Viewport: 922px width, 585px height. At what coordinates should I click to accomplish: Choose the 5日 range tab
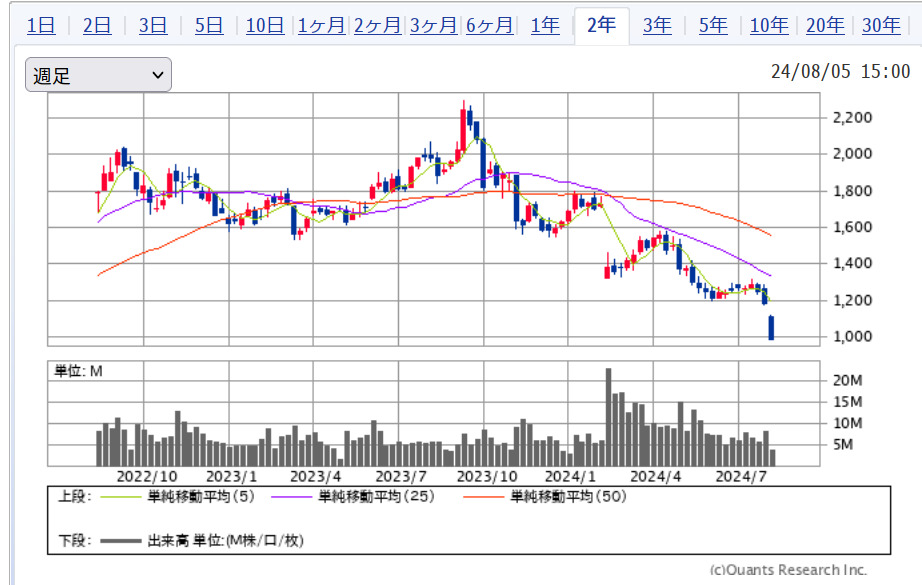(x=209, y=26)
